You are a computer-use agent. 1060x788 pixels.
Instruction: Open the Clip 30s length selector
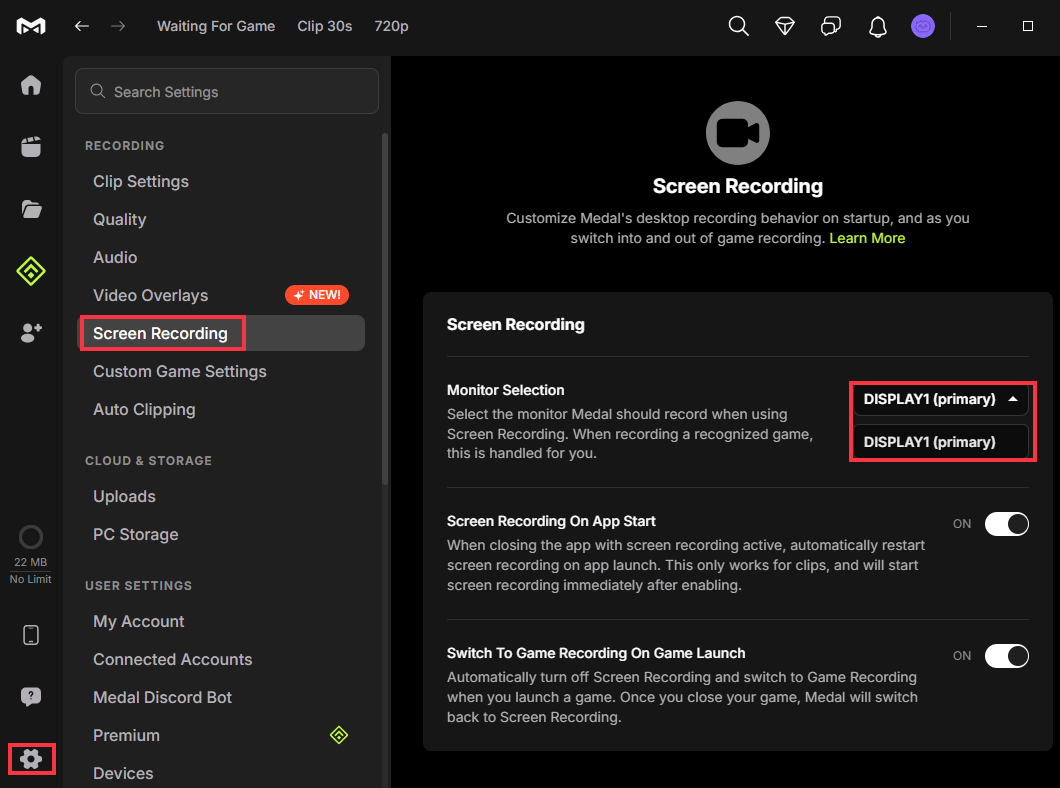click(x=324, y=26)
